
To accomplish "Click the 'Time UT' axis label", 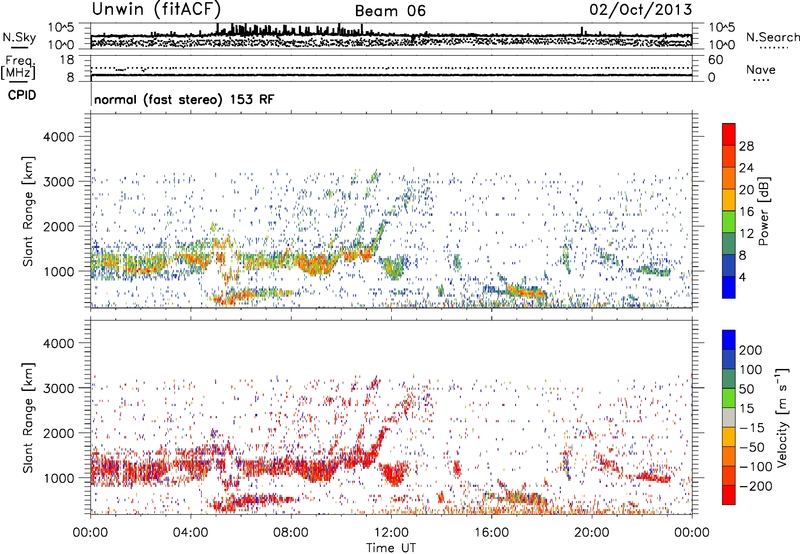I will [391, 547].
